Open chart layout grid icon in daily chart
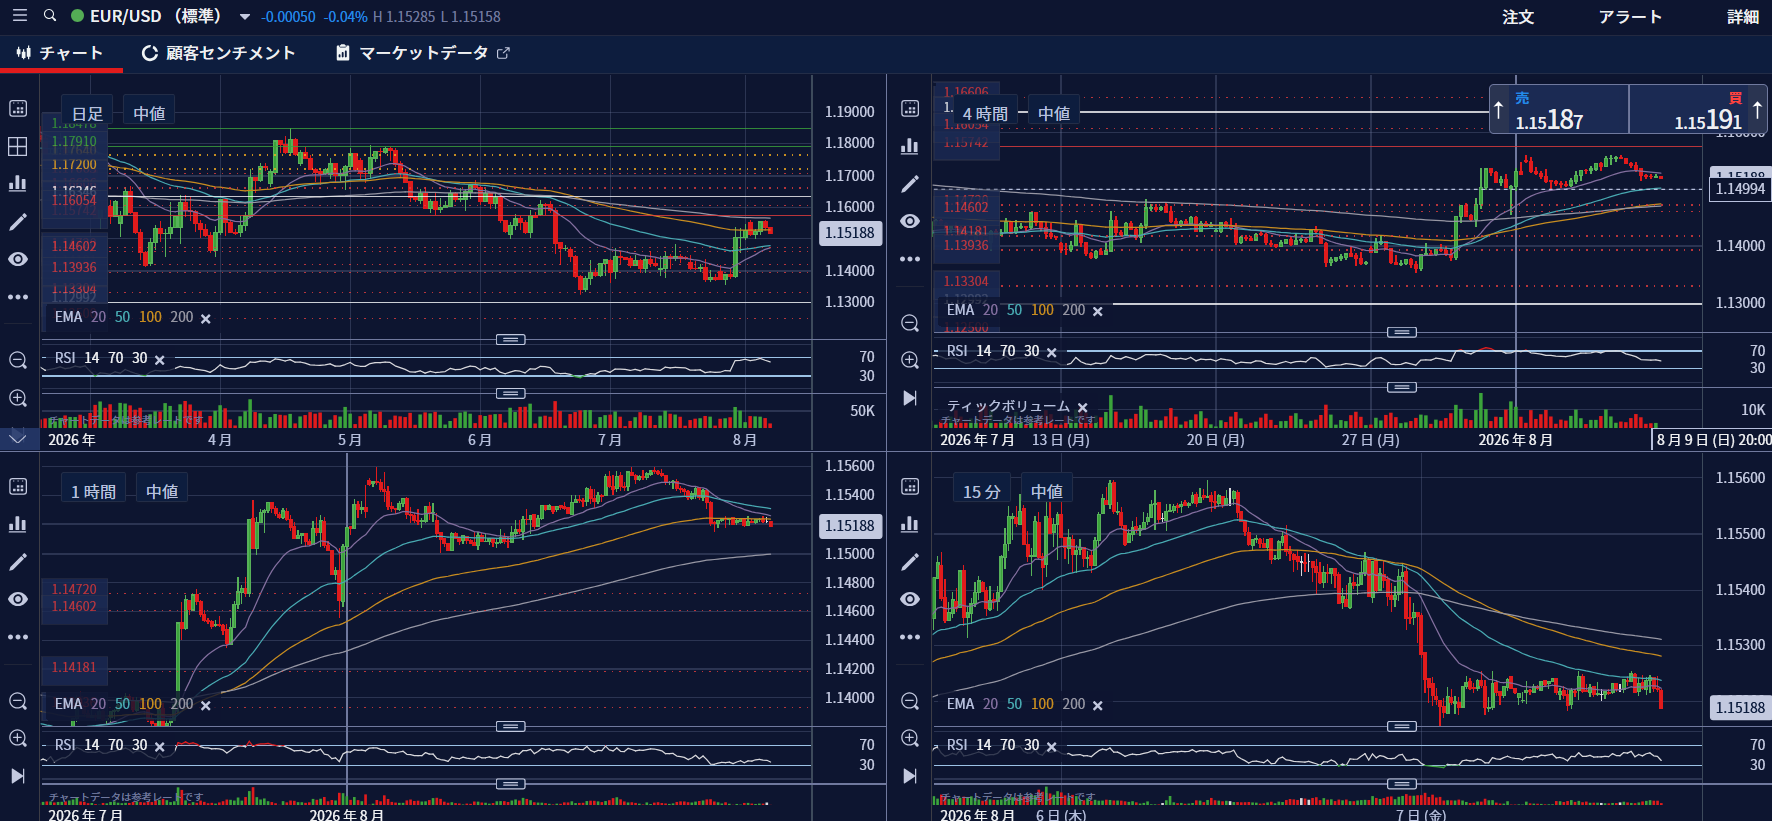This screenshot has height=821, width=1772. [18, 146]
